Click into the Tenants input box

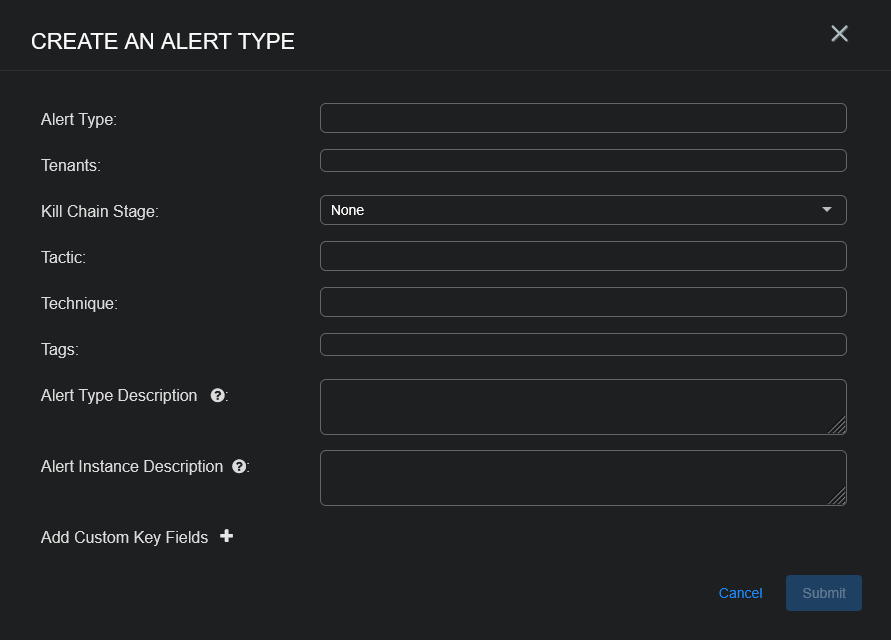[583, 161]
